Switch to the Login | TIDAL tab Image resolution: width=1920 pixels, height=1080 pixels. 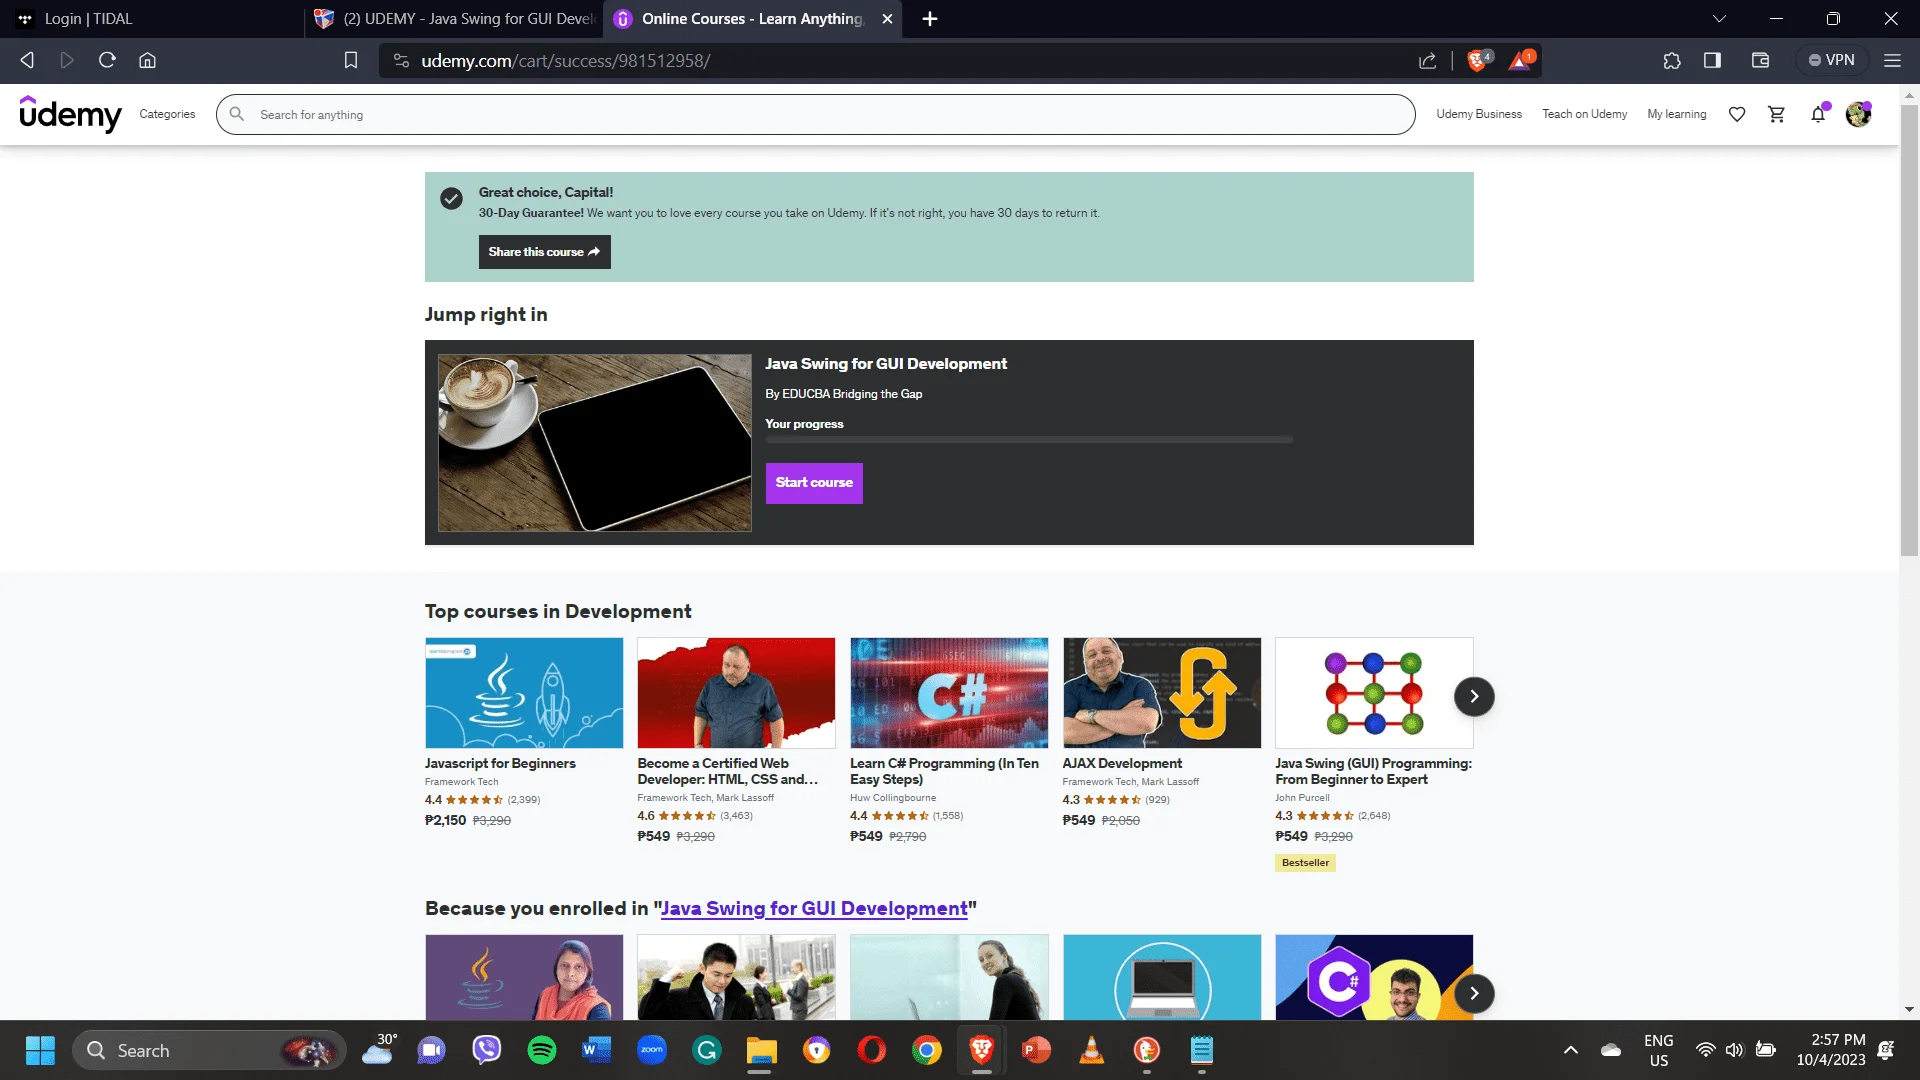(x=152, y=19)
